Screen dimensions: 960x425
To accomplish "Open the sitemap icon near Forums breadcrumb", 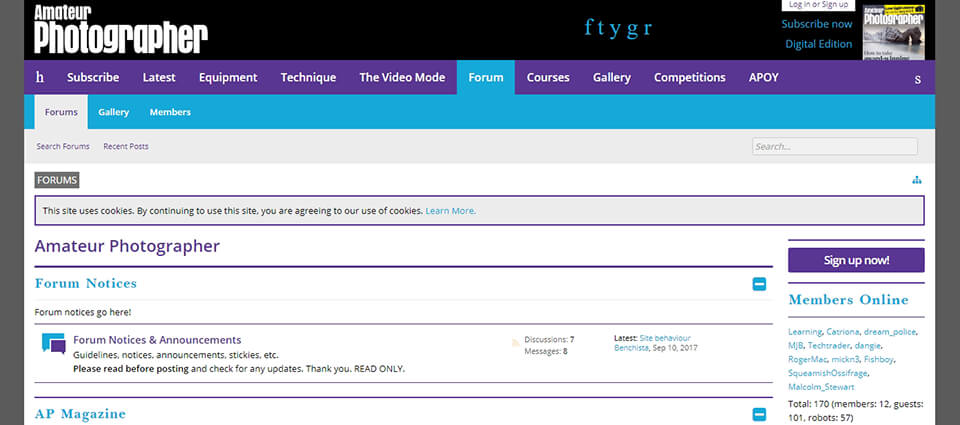I will tap(917, 180).
